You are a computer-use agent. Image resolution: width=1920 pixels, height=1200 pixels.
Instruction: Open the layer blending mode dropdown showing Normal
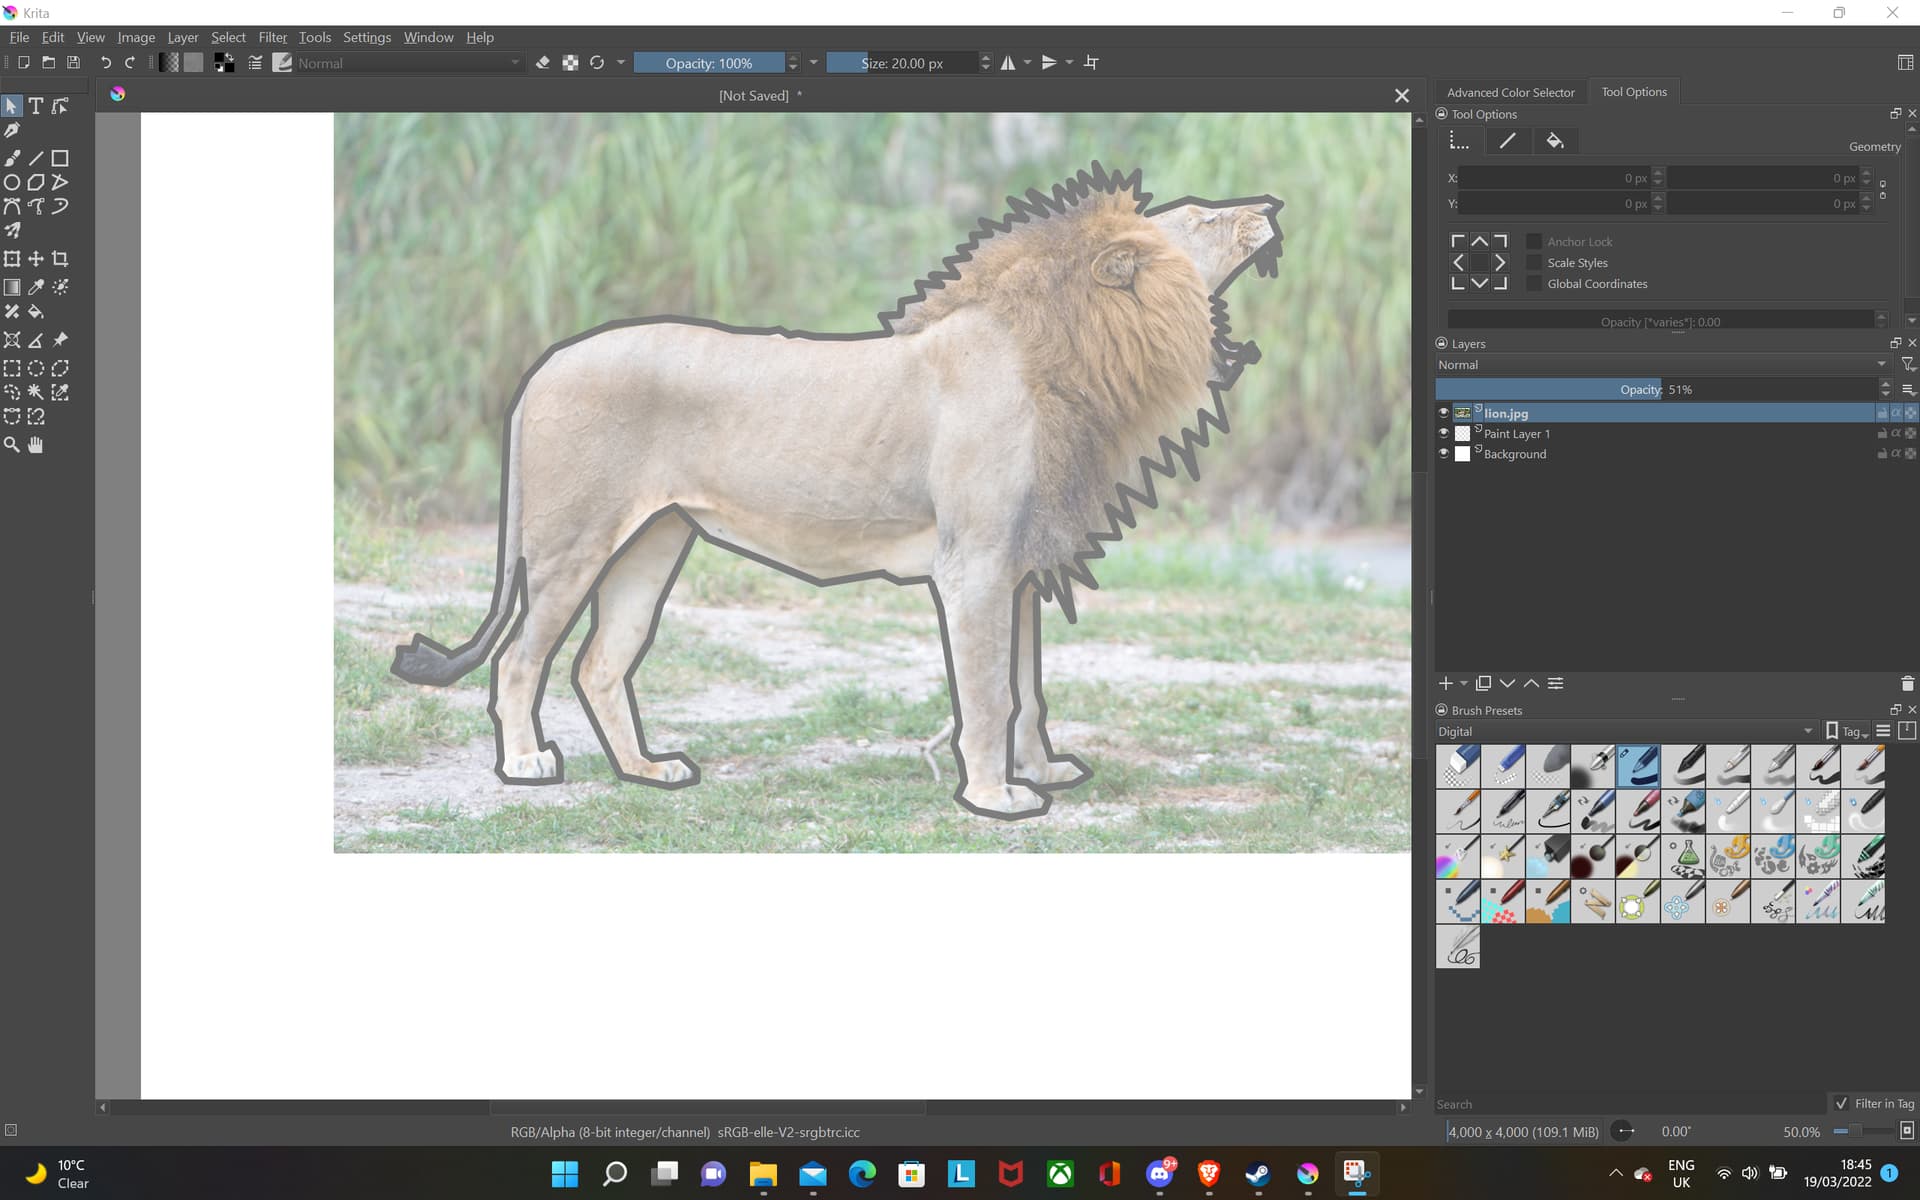coord(1660,364)
